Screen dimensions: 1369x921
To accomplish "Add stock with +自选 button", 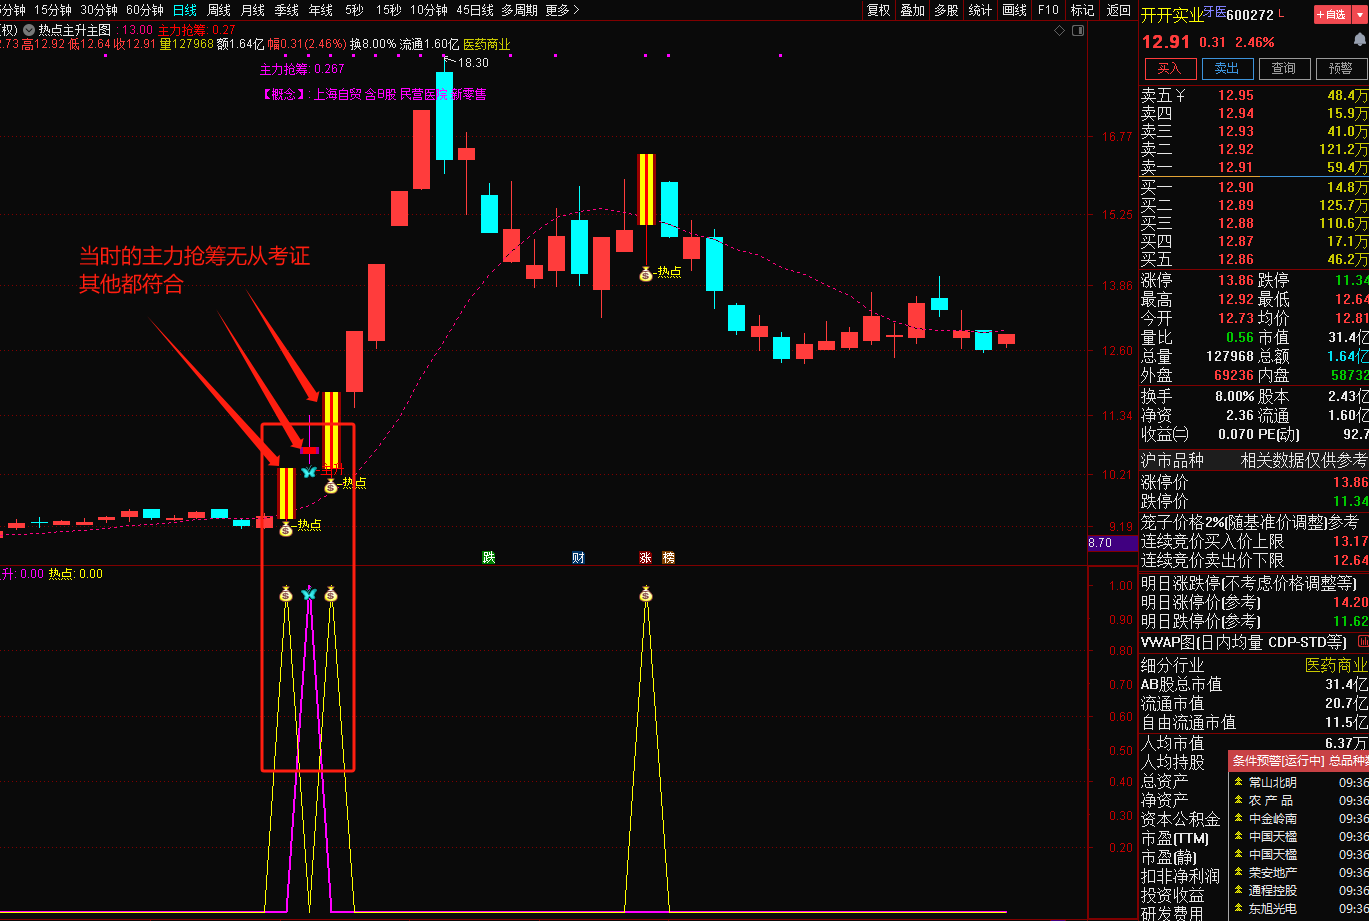I will tap(1332, 14).
